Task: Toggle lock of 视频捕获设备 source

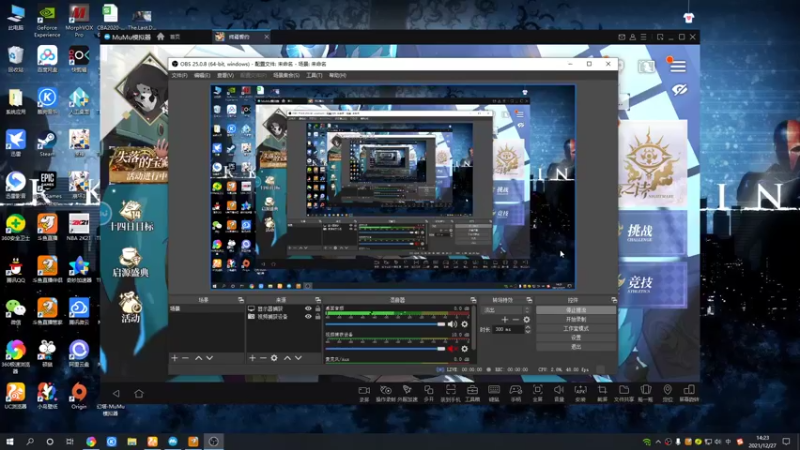Action: (318, 316)
